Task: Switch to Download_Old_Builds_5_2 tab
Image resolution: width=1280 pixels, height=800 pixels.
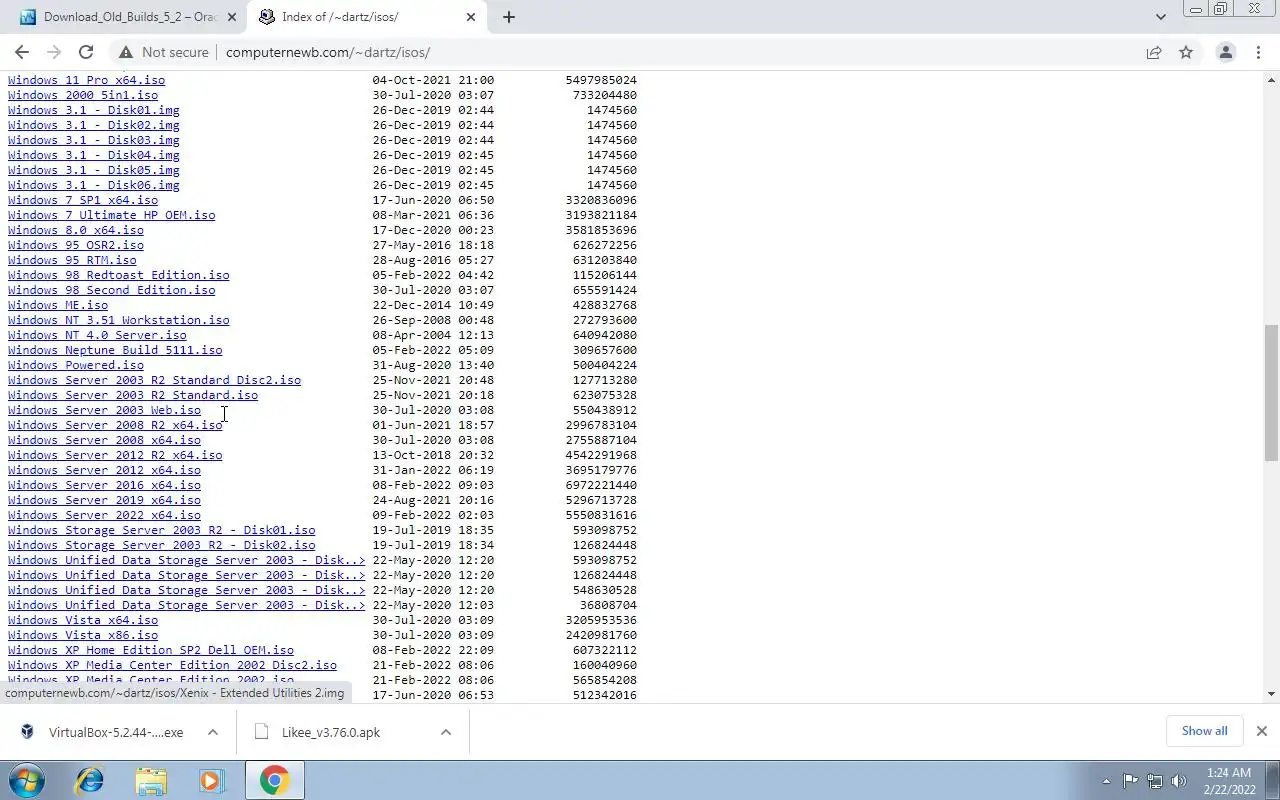Action: (x=126, y=17)
